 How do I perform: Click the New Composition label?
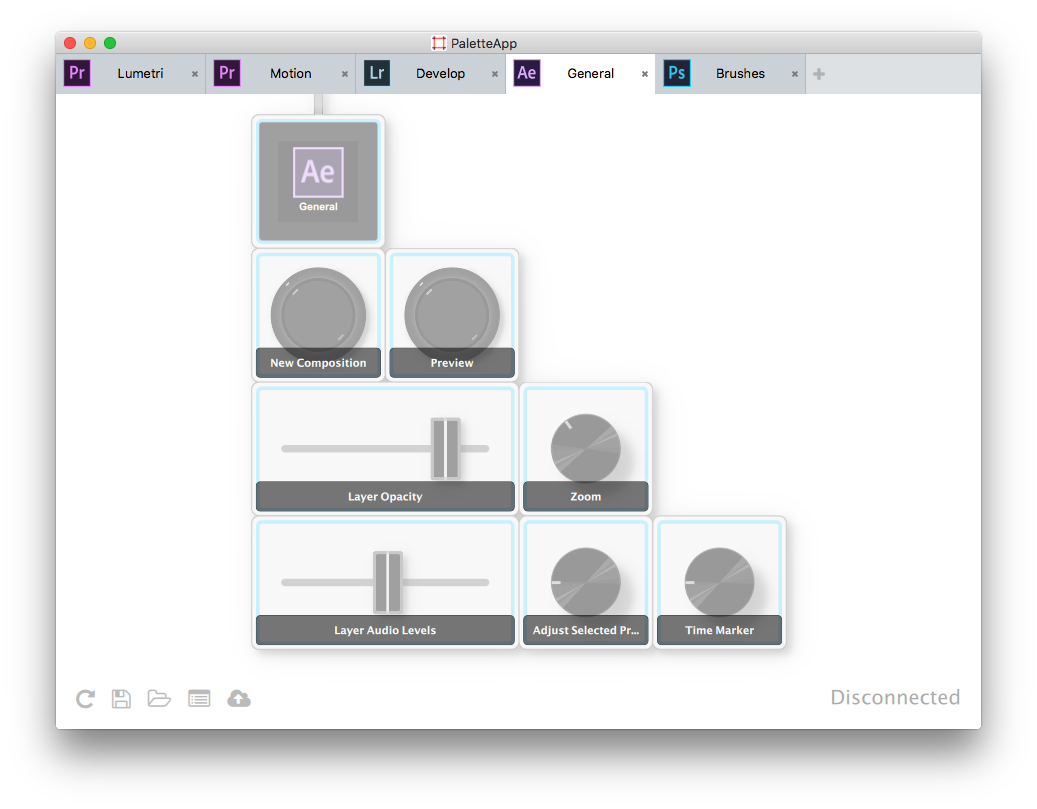[x=318, y=362]
